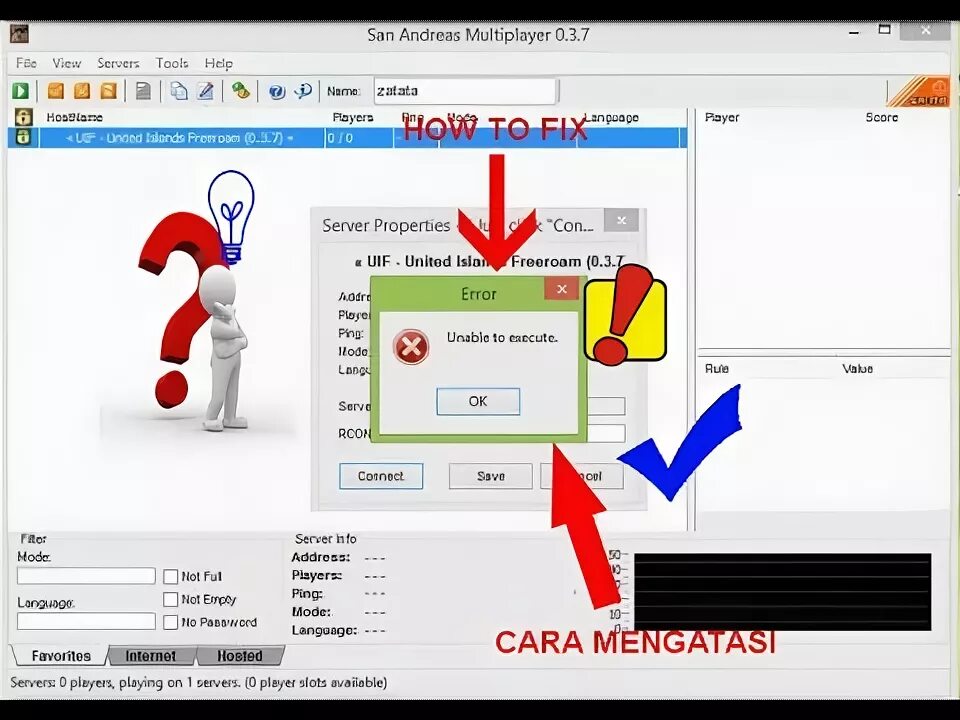Screen dimensions: 960x720
Task: Click the blue About info icon
Action: click(x=303, y=91)
